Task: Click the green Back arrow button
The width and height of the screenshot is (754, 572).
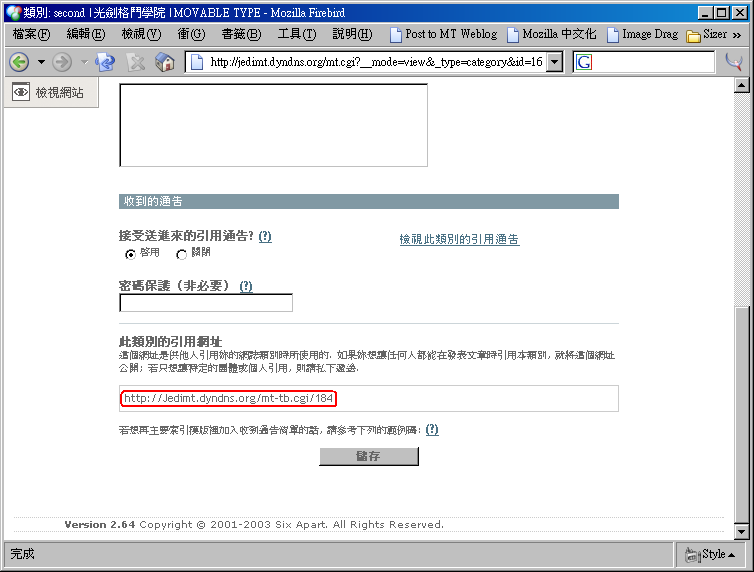Action: [20, 62]
